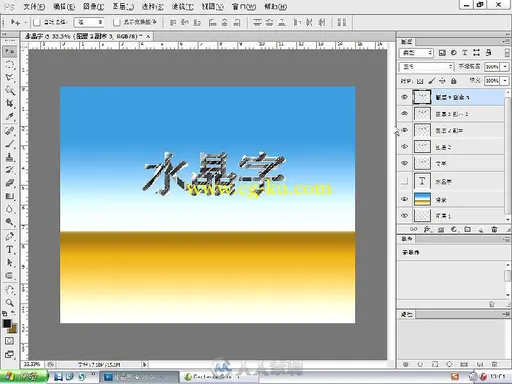Select the History Brush tool
This screenshot has height=384, width=512.
click(x=9, y=170)
